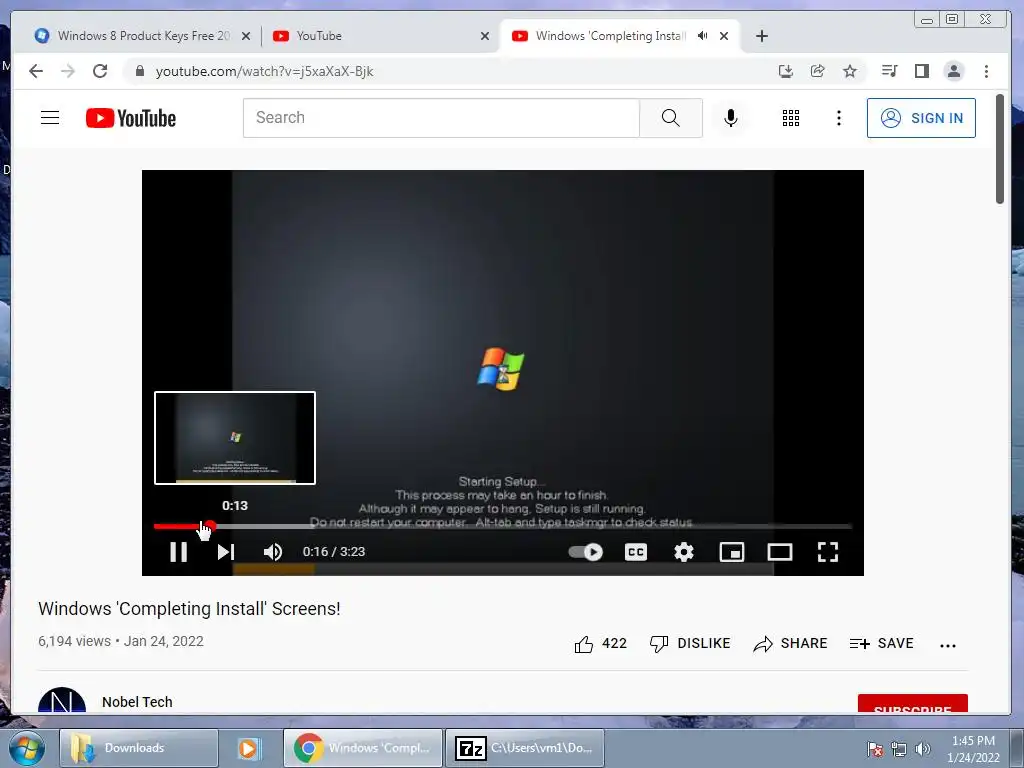Bookmark this page with the star
This screenshot has width=1024, height=768.
(x=850, y=71)
